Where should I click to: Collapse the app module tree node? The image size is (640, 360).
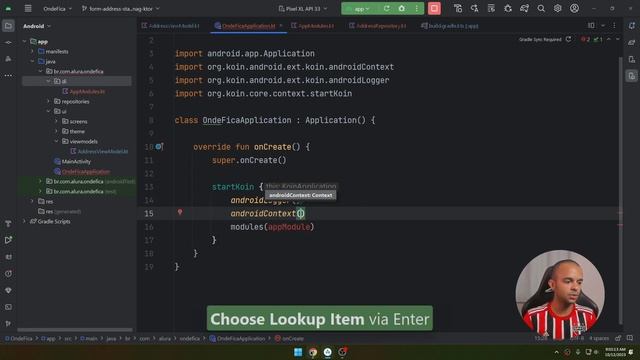point(24,42)
